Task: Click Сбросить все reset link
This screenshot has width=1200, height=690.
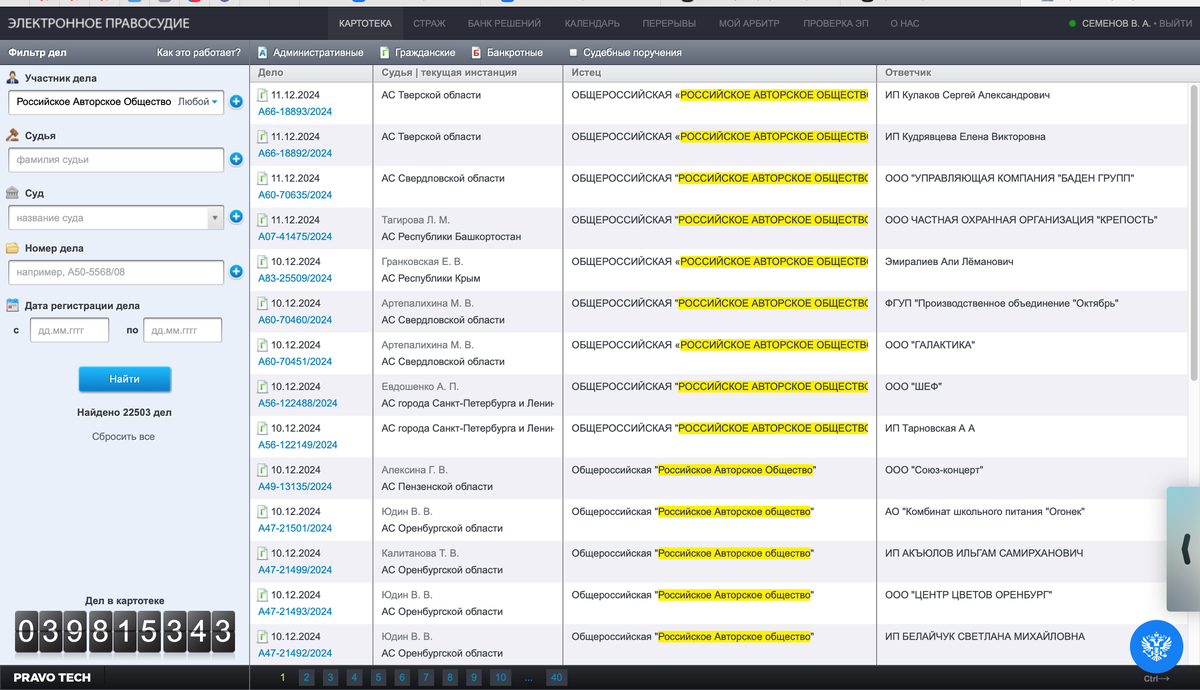Action: (x=124, y=437)
